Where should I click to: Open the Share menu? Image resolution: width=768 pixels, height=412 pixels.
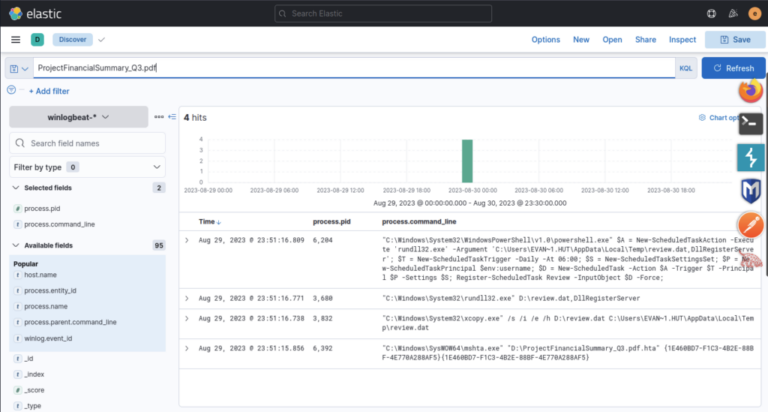[x=645, y=39]
